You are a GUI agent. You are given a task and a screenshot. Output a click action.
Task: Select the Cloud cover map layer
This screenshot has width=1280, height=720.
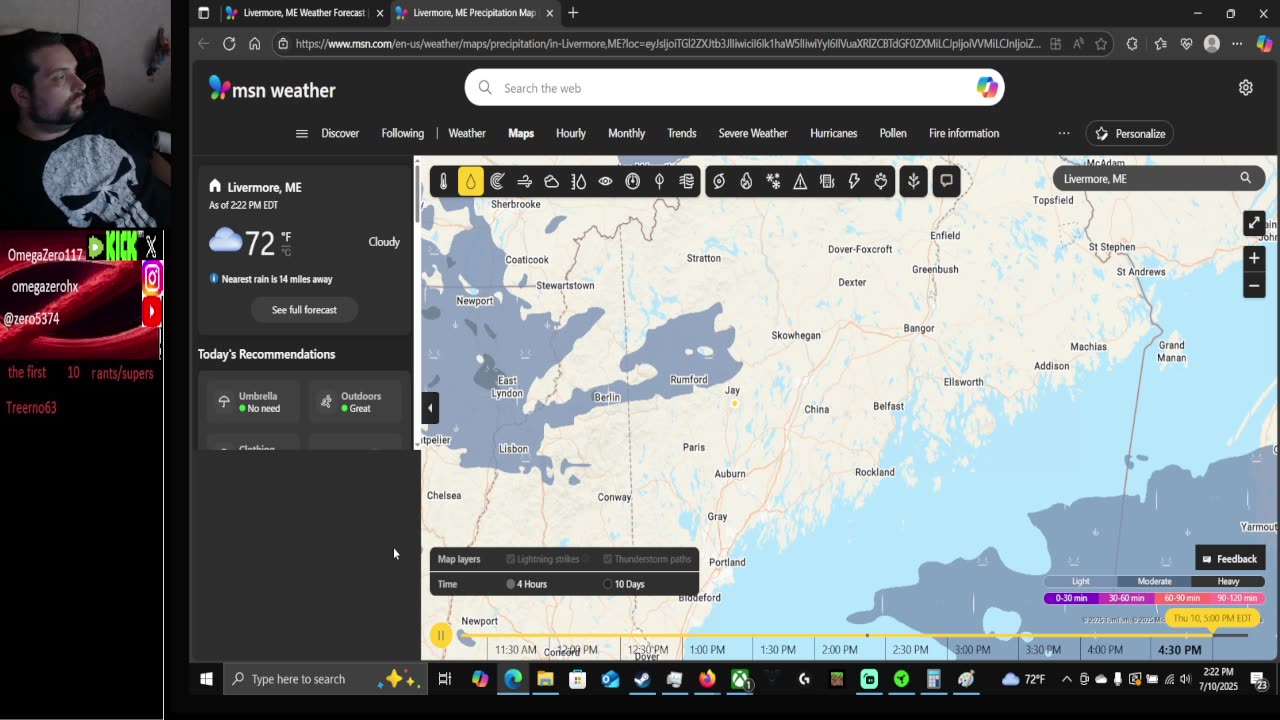point(551,181)
